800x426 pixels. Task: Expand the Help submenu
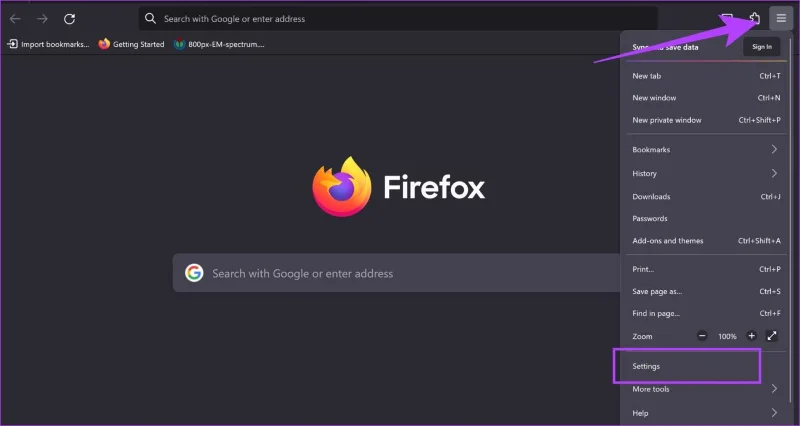coord(706,413)
